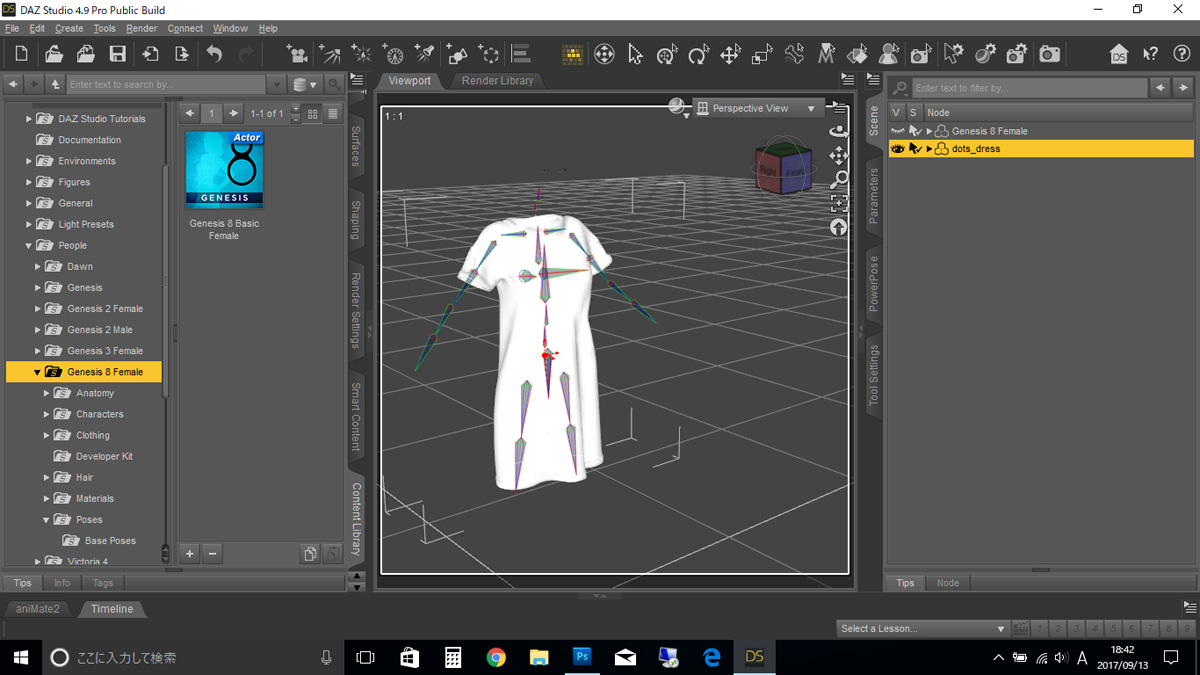The image size is (1200, 675).
Task: Toggle visibility eye of dots_dress node
Action: [x=897, y=149]
